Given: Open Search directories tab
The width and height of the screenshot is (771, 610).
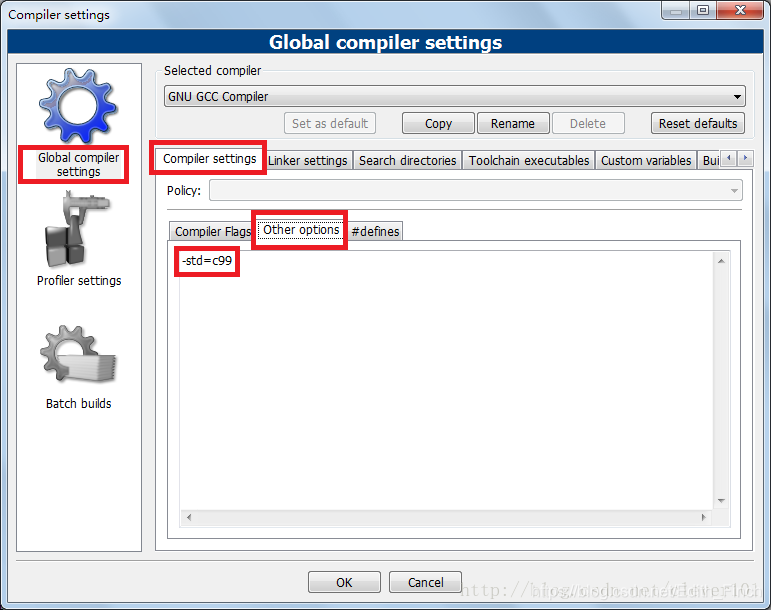Looking at the screenshot, I should coord(408,161).
